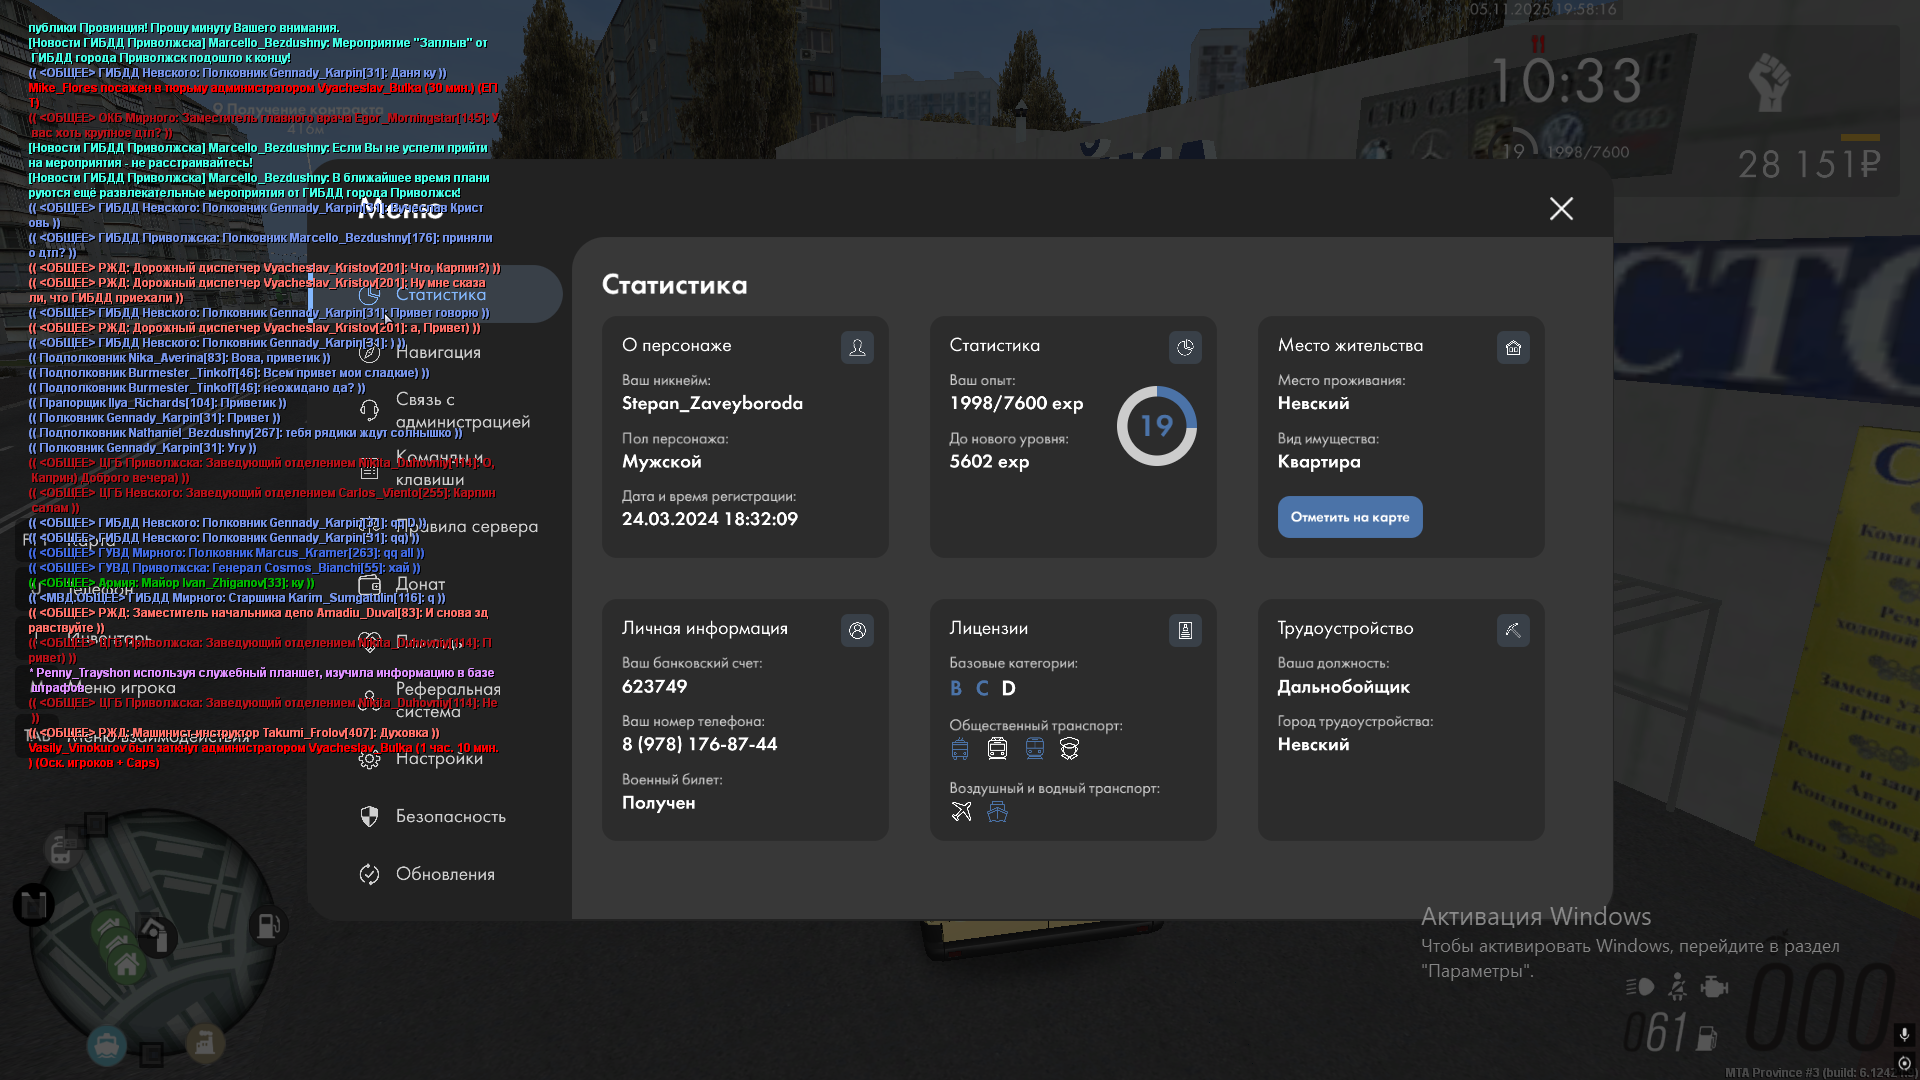Click the character profile icon in О персонаже
The width and height of the screenshot is (1920, 1080).
857,347
